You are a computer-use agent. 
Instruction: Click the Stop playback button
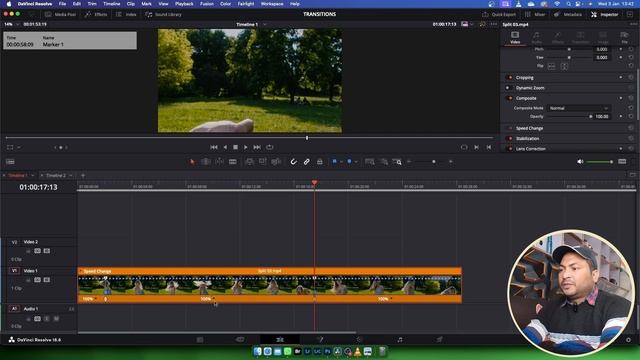coord(235,147)
